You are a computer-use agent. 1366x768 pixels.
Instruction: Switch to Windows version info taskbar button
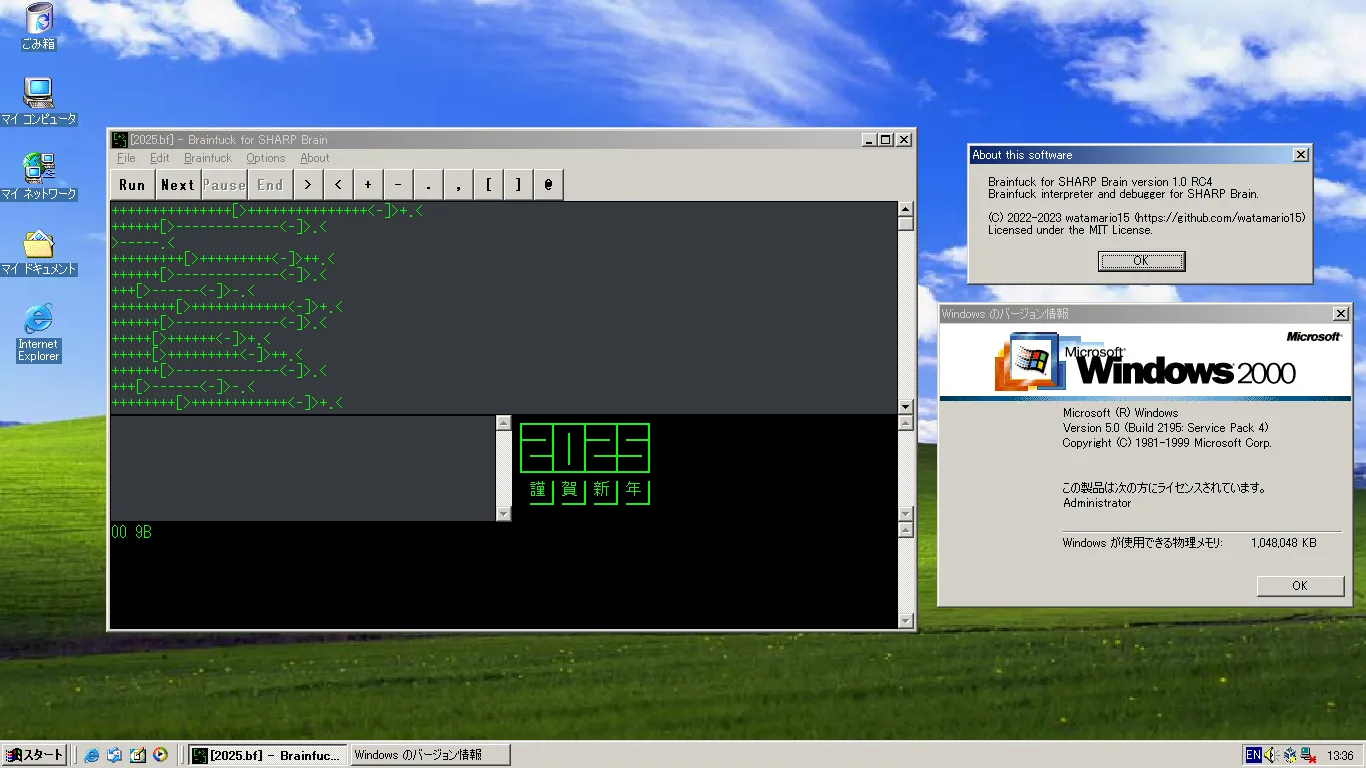point(430,755)
